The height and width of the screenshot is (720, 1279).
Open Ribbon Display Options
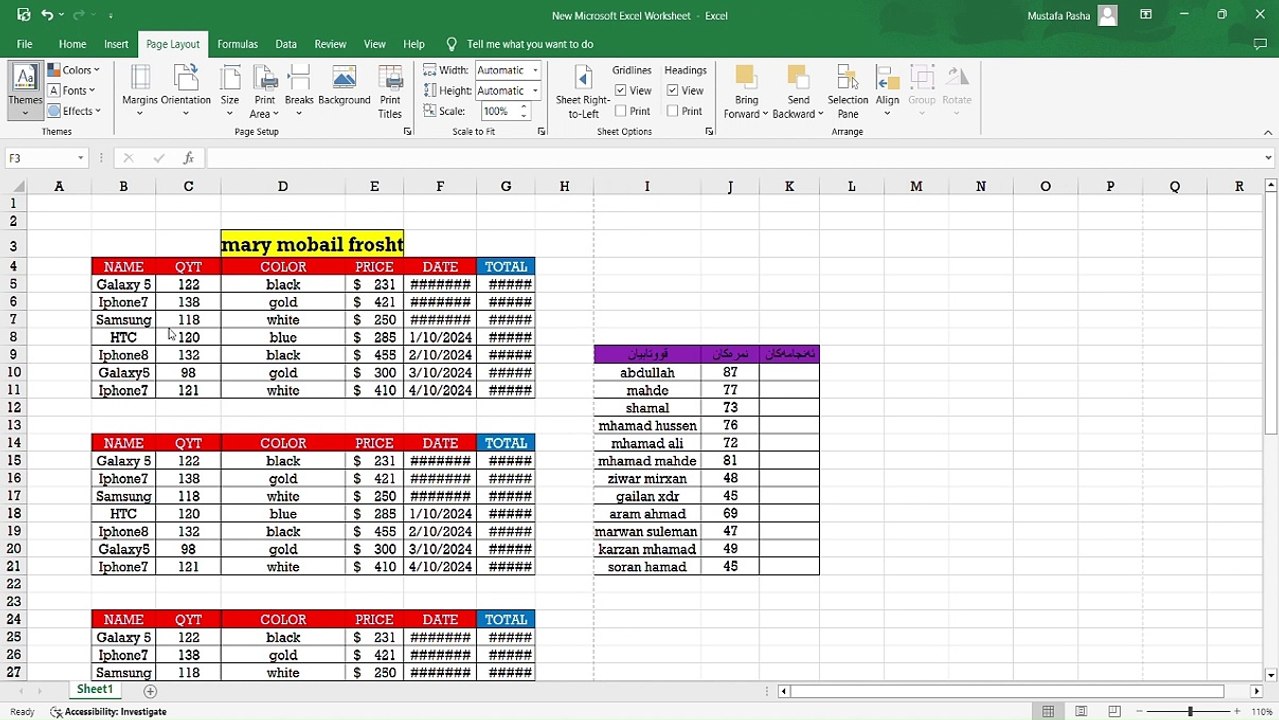tap(1146, 15)
